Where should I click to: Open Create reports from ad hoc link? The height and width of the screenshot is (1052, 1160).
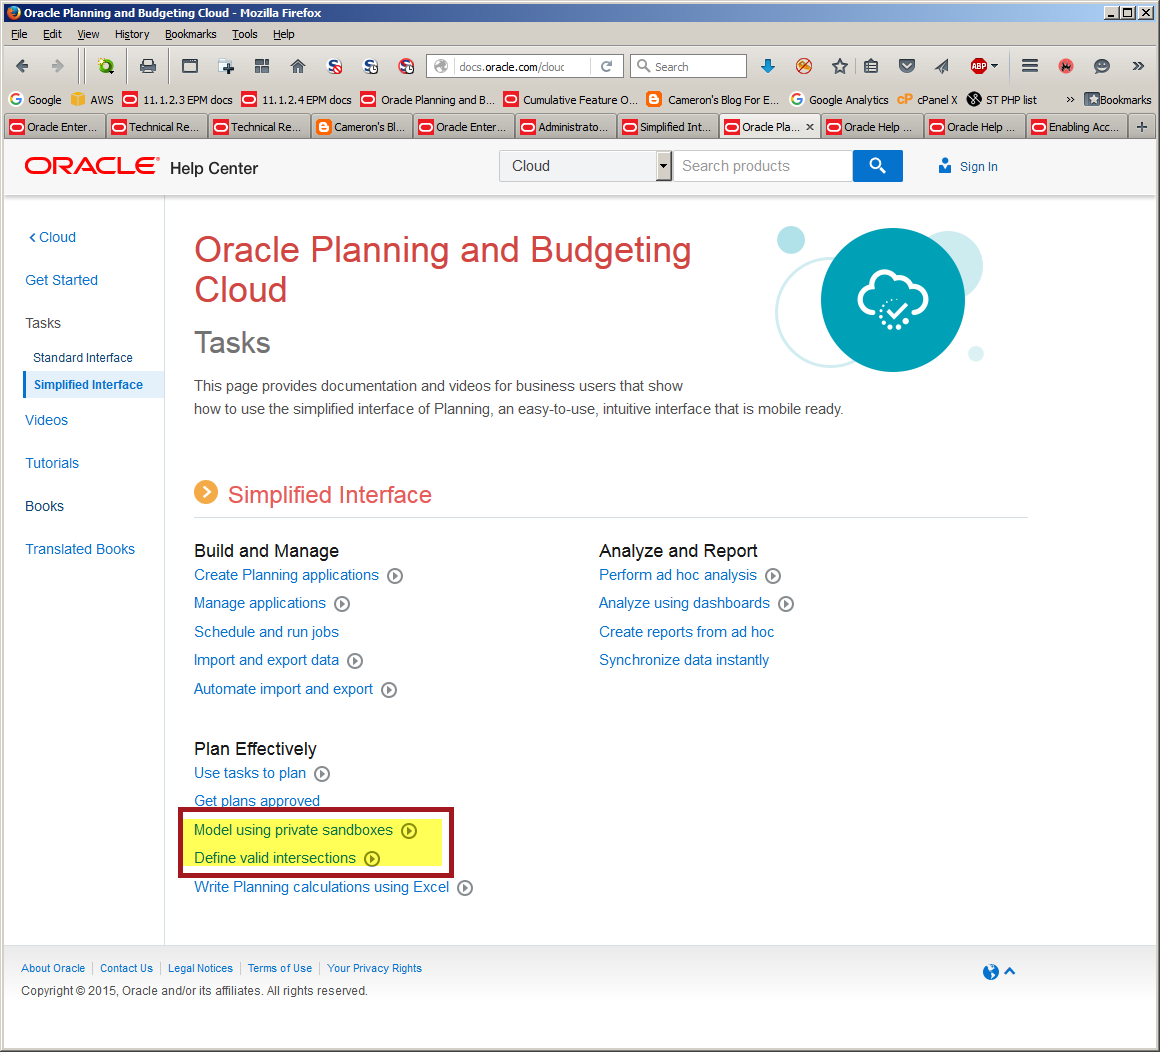tap(687, 632)
